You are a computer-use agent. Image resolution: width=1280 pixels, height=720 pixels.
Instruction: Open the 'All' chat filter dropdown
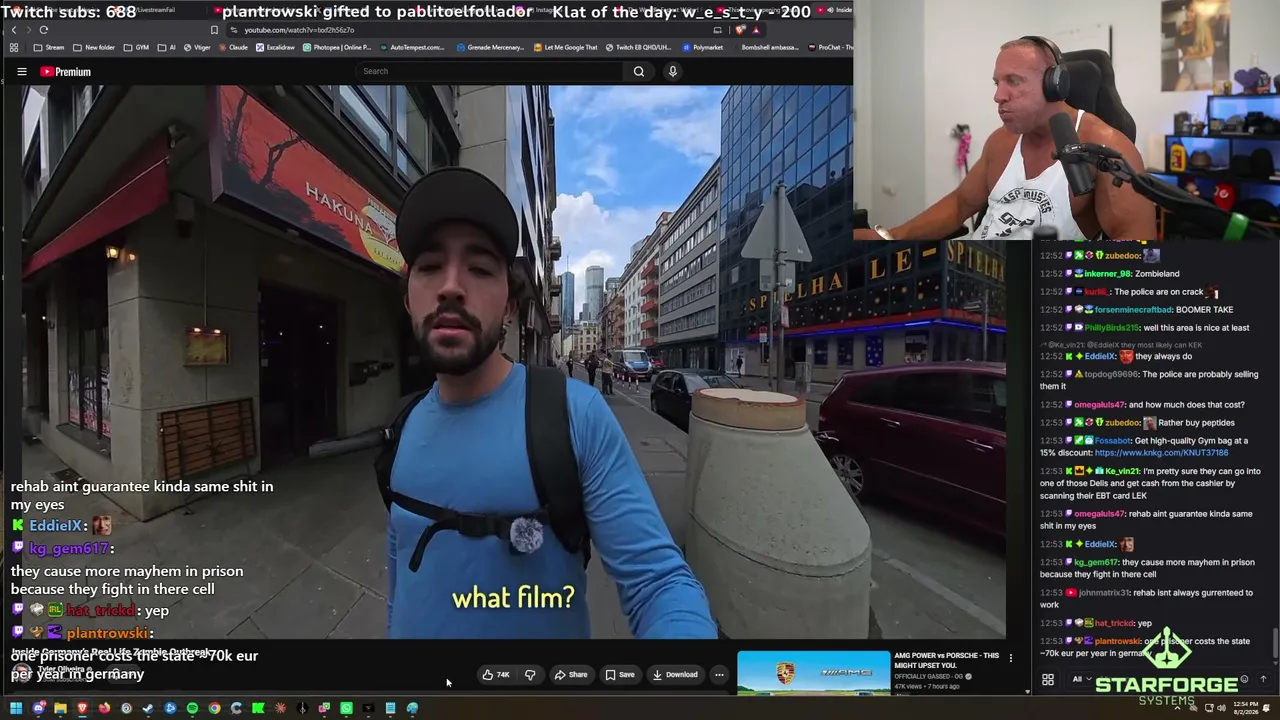pos(1081,679)
